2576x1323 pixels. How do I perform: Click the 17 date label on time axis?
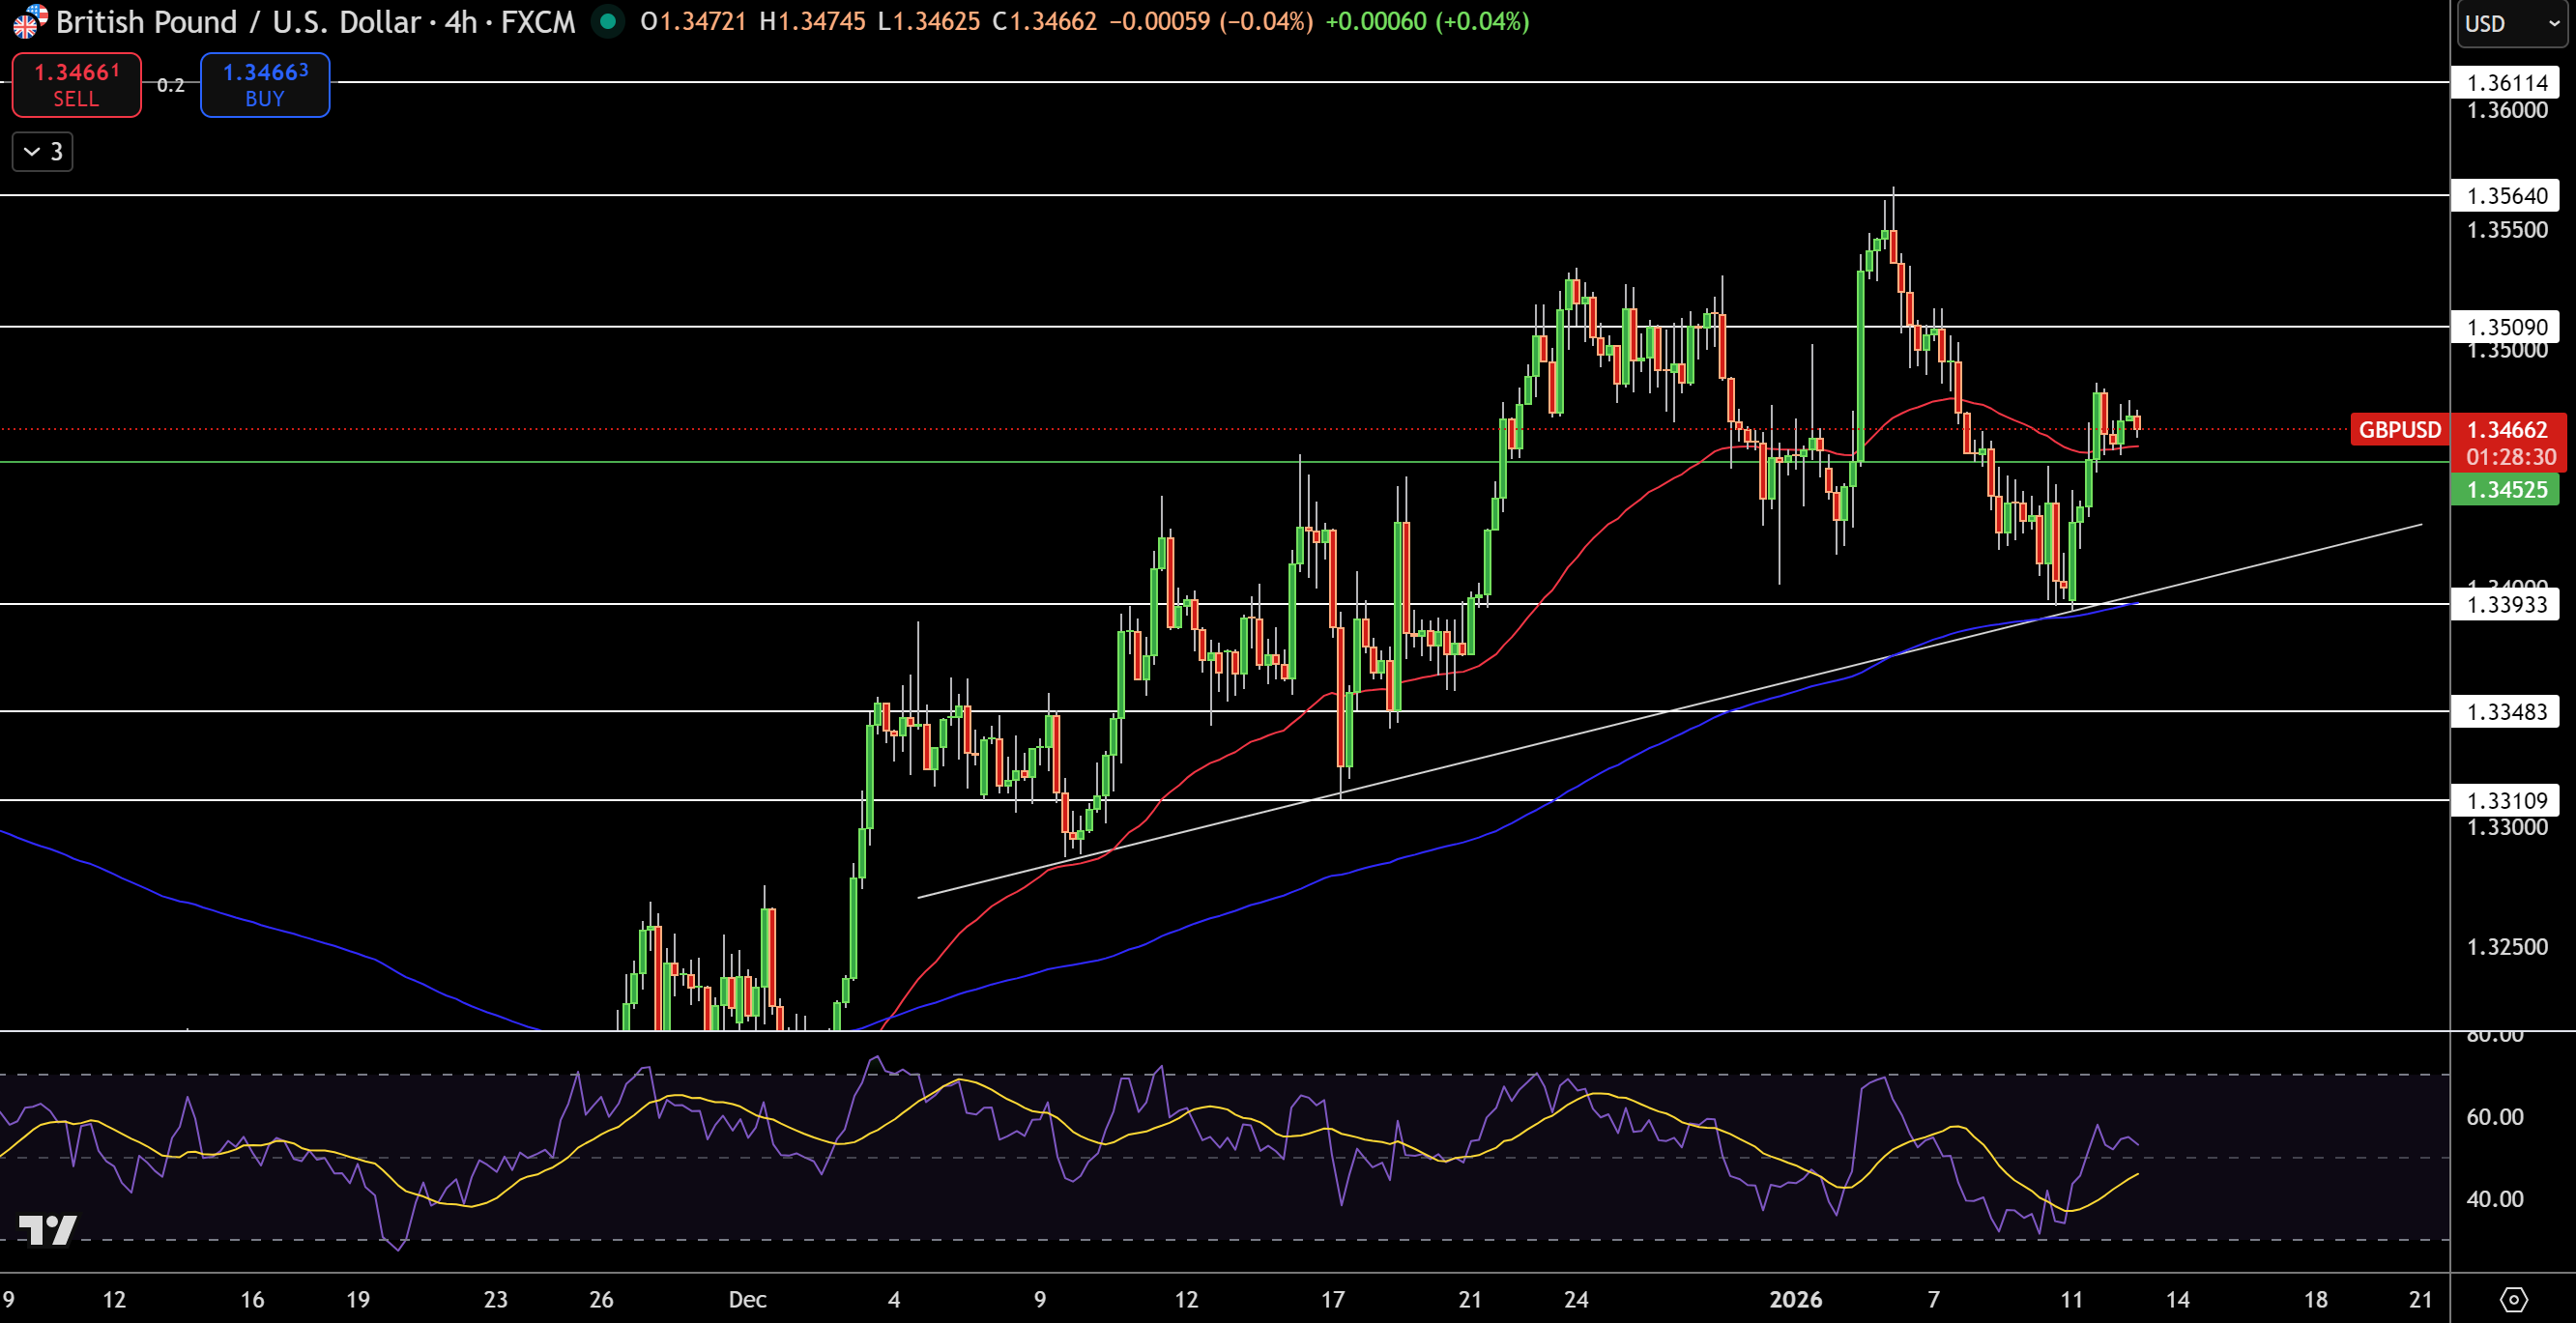click(x=1333, y=1299)
